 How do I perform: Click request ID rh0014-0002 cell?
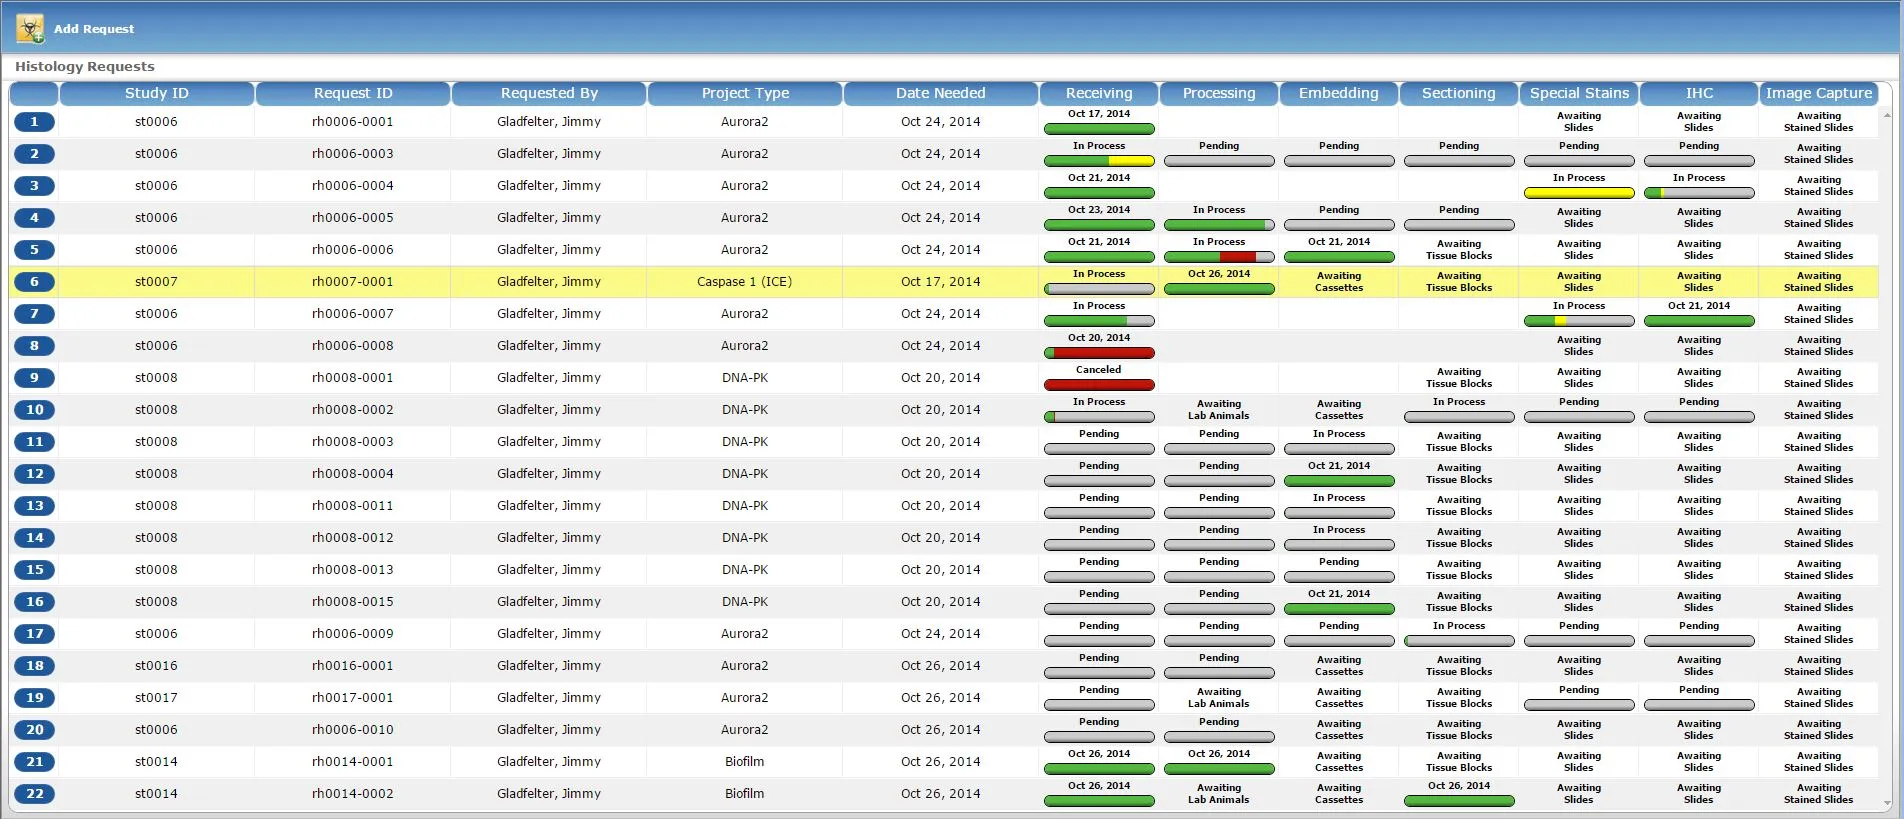(x=353, y=794)
